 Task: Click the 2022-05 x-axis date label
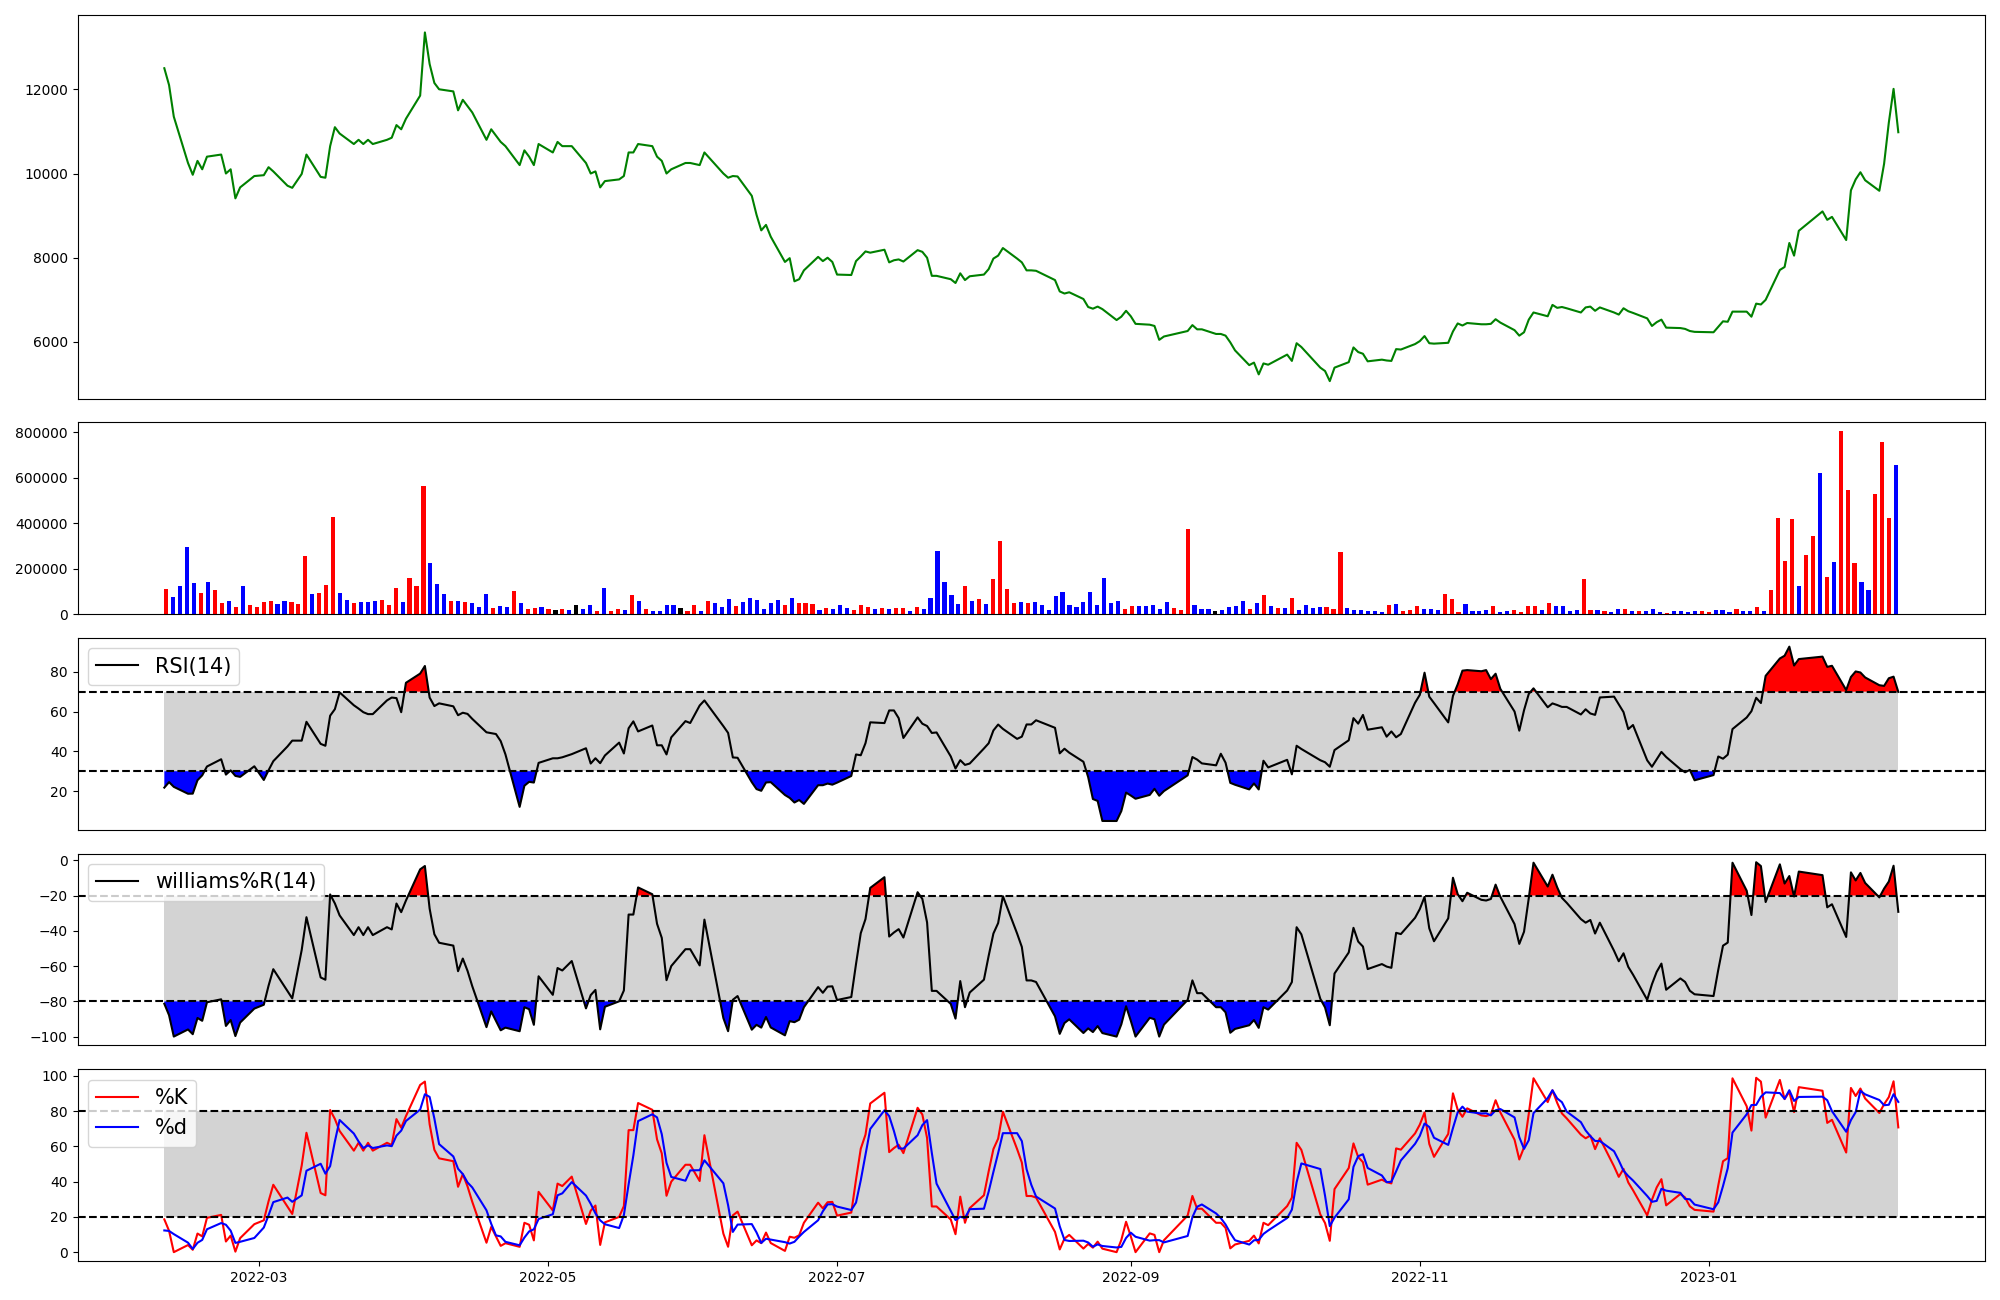pos(548,1277)
